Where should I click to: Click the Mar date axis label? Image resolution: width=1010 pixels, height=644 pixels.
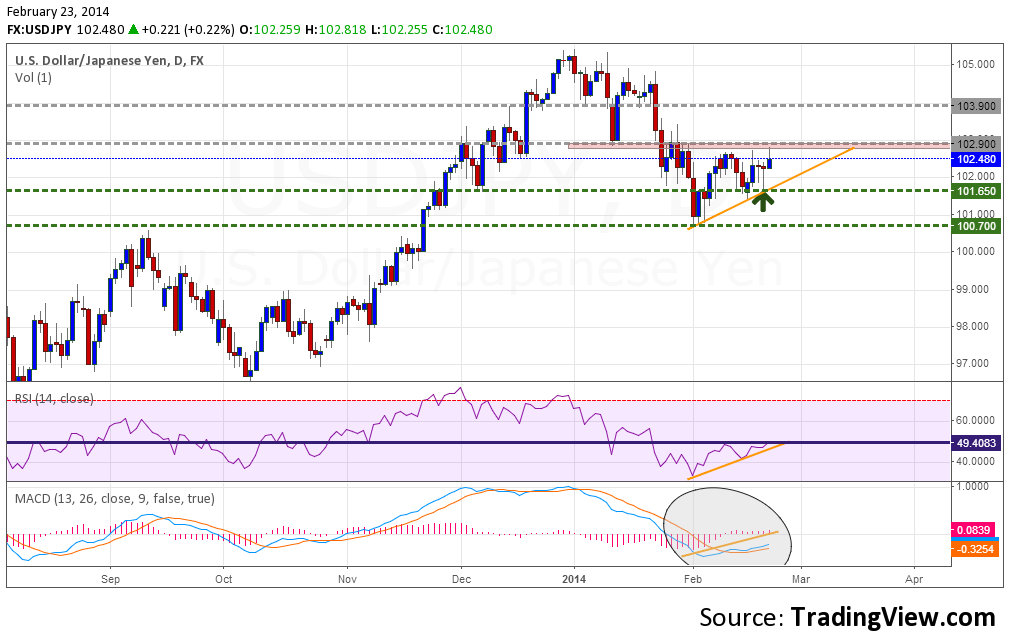(x=801, y=579)
